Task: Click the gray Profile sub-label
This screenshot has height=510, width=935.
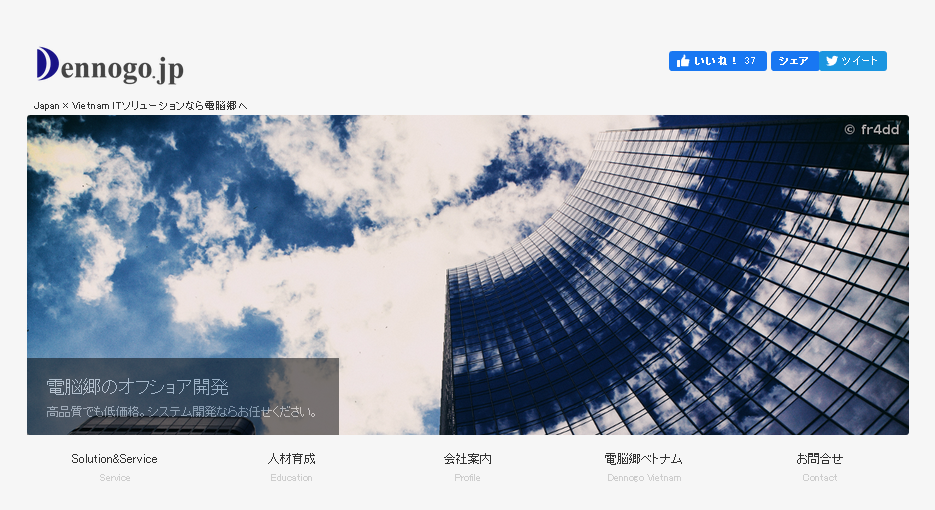Action: 467,478
